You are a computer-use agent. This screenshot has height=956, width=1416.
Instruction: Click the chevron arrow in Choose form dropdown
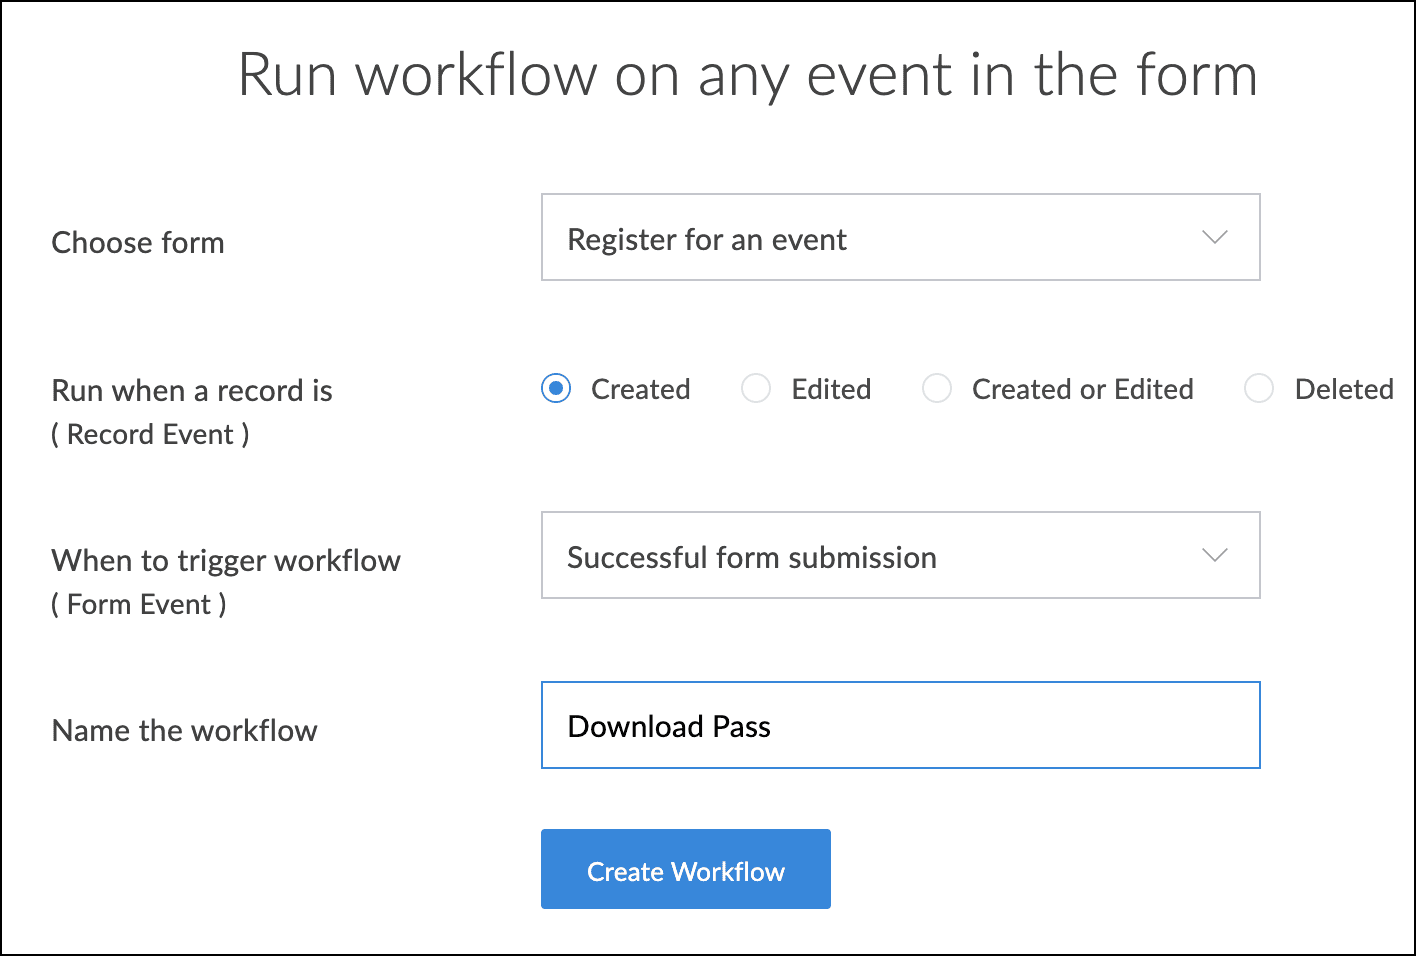[x=1214, y=238]
